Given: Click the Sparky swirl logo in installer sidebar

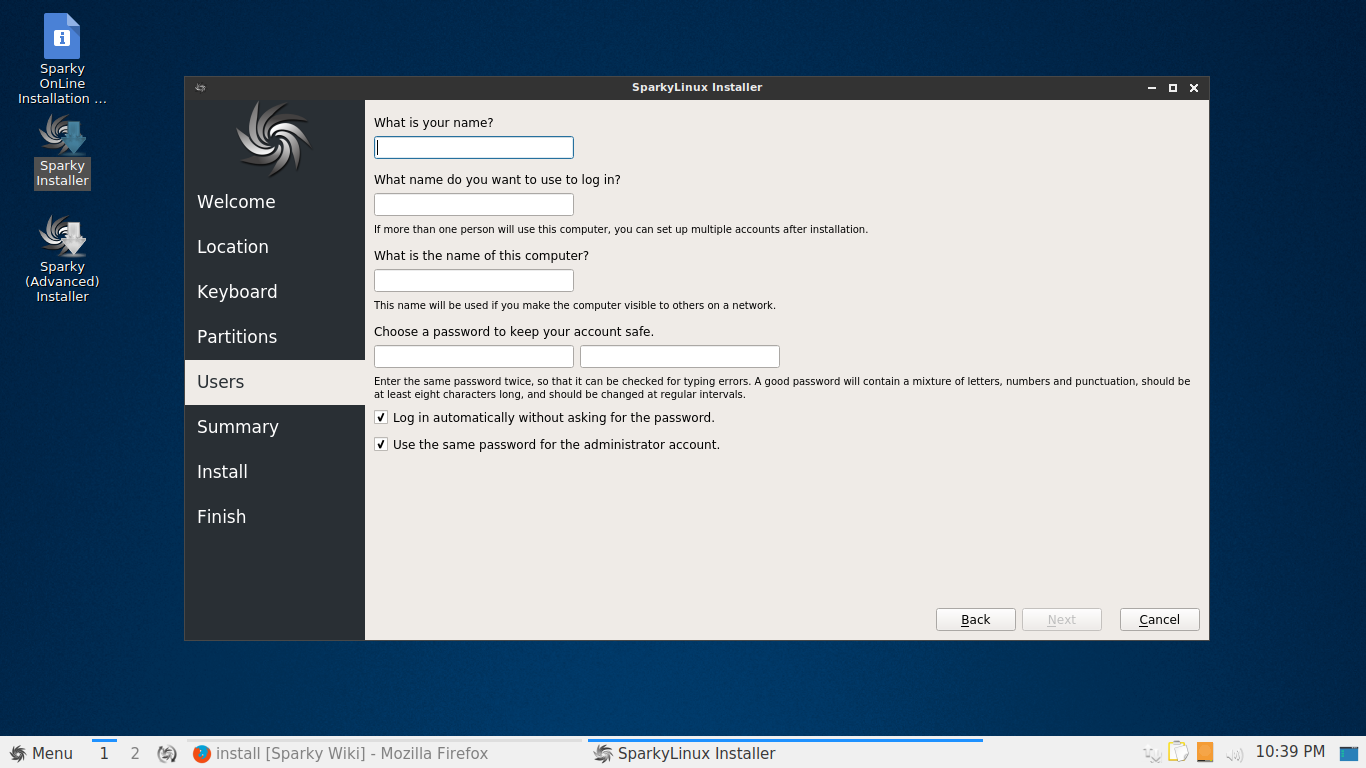Looking at the screenshot, I should point(274,139).
